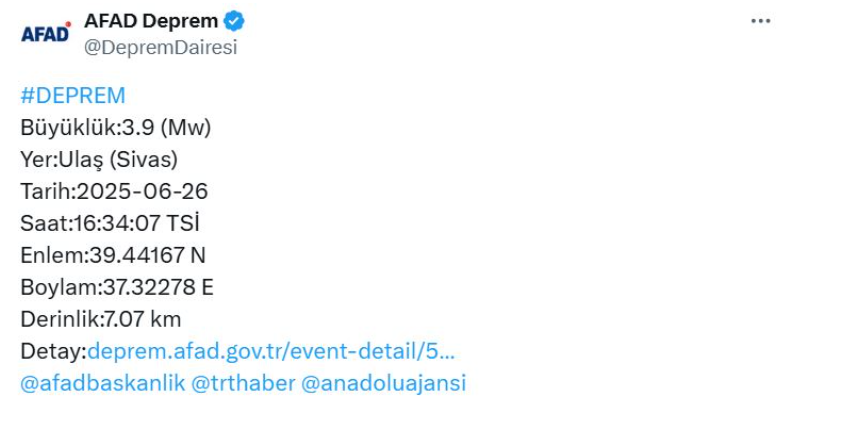Open the AFAD logo profile picture

click(x=46, y=33)
